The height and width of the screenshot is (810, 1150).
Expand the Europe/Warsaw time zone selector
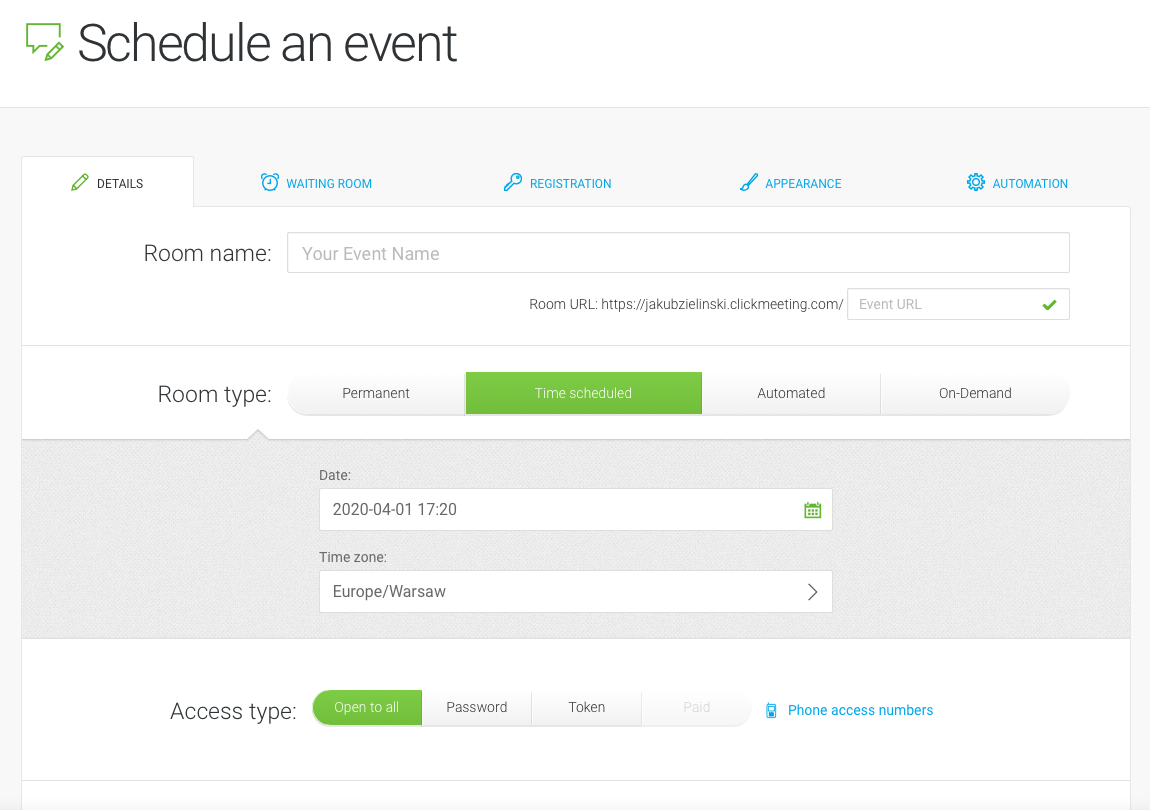pos(576,591)
